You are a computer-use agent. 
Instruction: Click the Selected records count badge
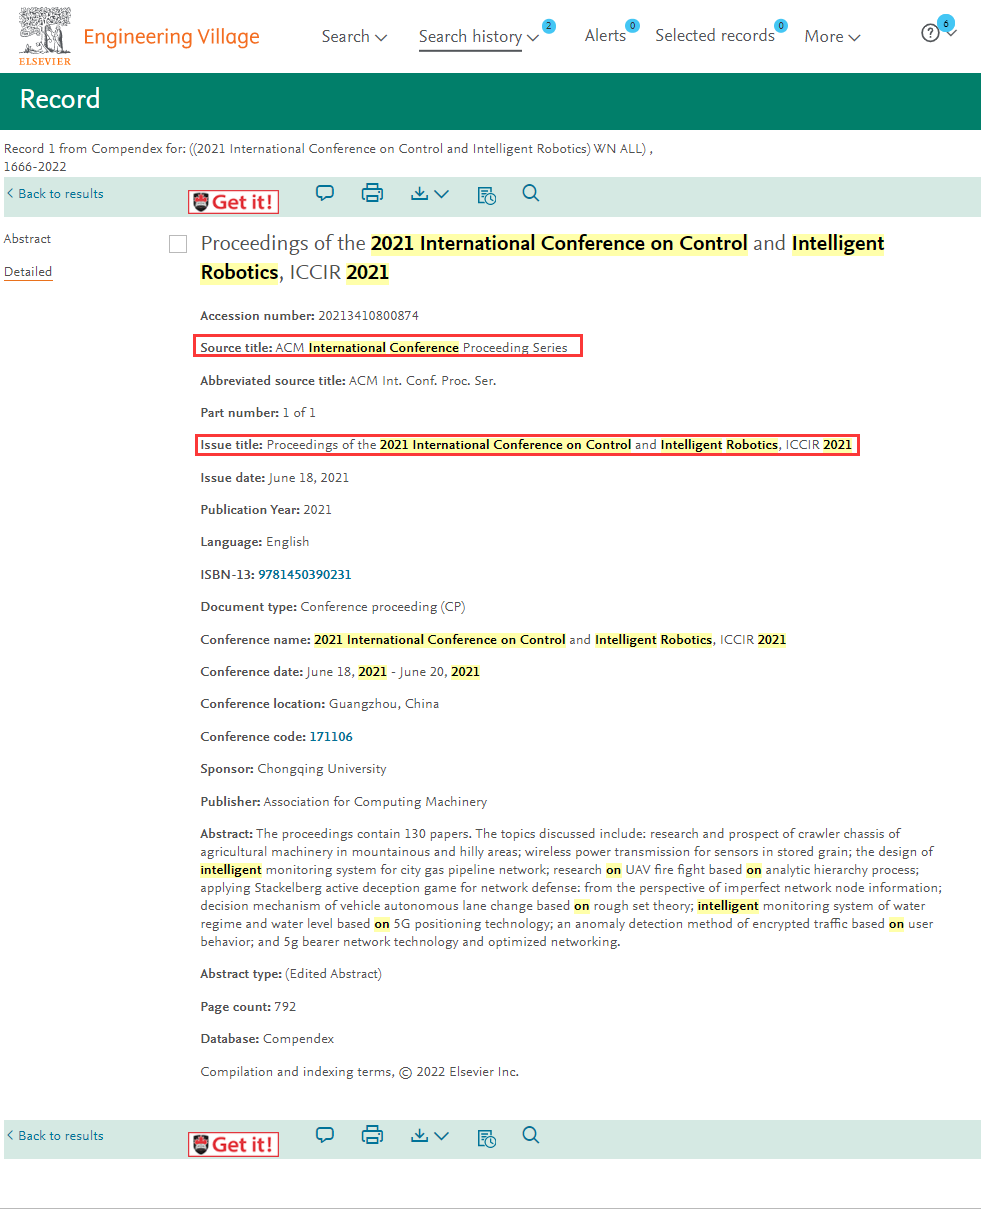(780, 25)
